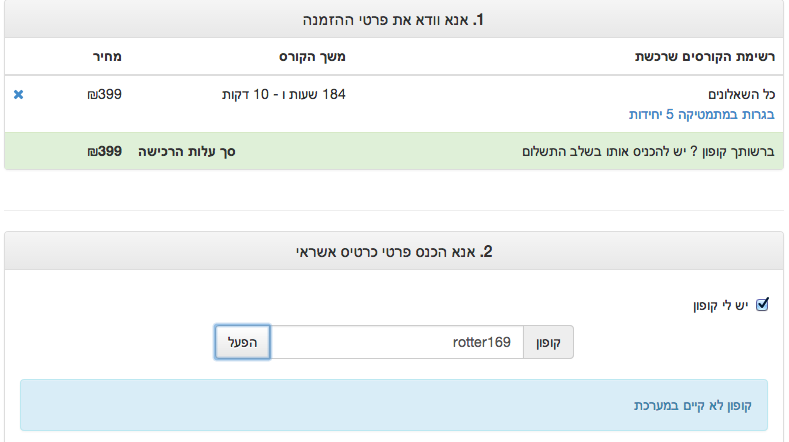The height and width of the screenshot is (442, 789).
Task: Click the רשימת הקורסים שרכשת column header
Action: (x=705, y=56)
